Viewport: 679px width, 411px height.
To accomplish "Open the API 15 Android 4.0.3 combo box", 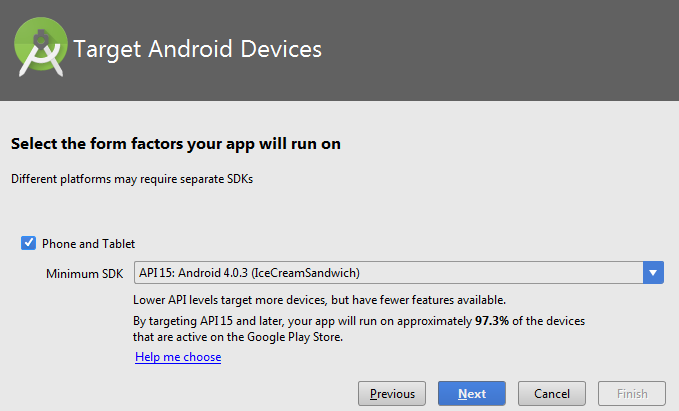I will (x=388, y=272).
